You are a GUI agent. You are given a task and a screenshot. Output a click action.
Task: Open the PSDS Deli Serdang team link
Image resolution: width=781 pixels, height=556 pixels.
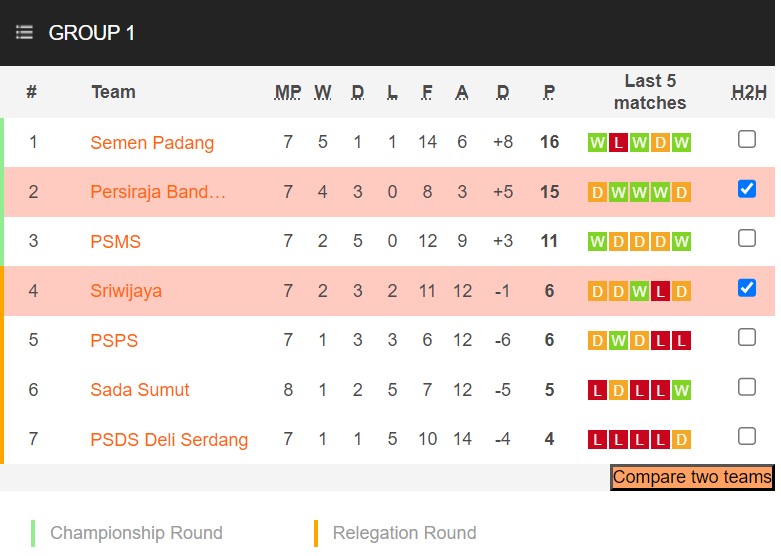(x=169, y=439)
